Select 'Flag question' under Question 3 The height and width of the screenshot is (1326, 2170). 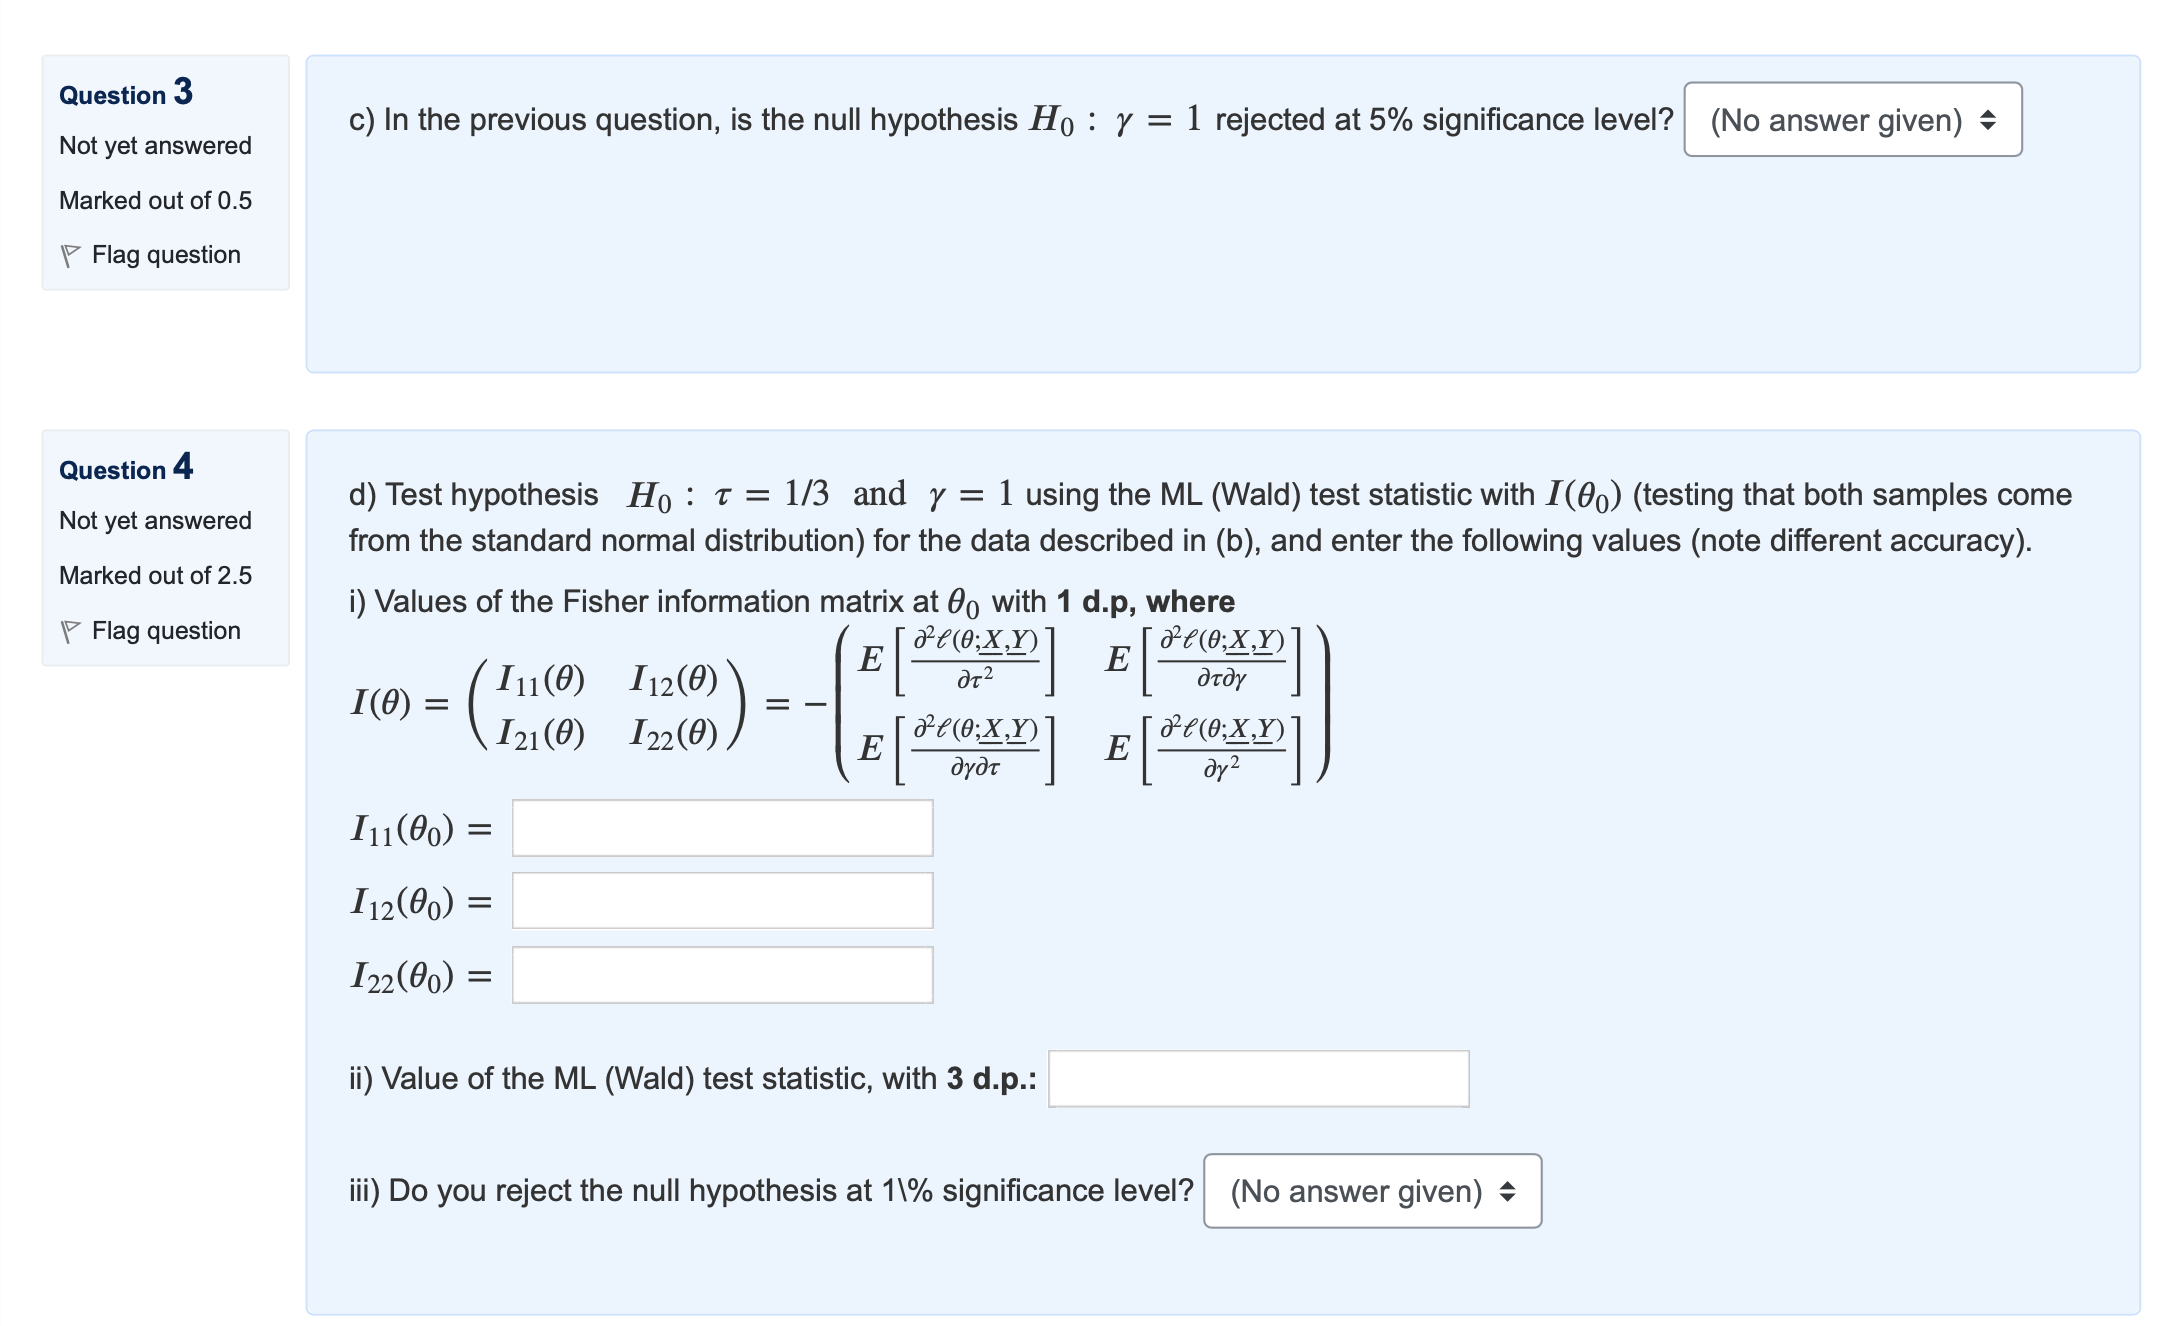pyautogui.click(x=165, y=254)
